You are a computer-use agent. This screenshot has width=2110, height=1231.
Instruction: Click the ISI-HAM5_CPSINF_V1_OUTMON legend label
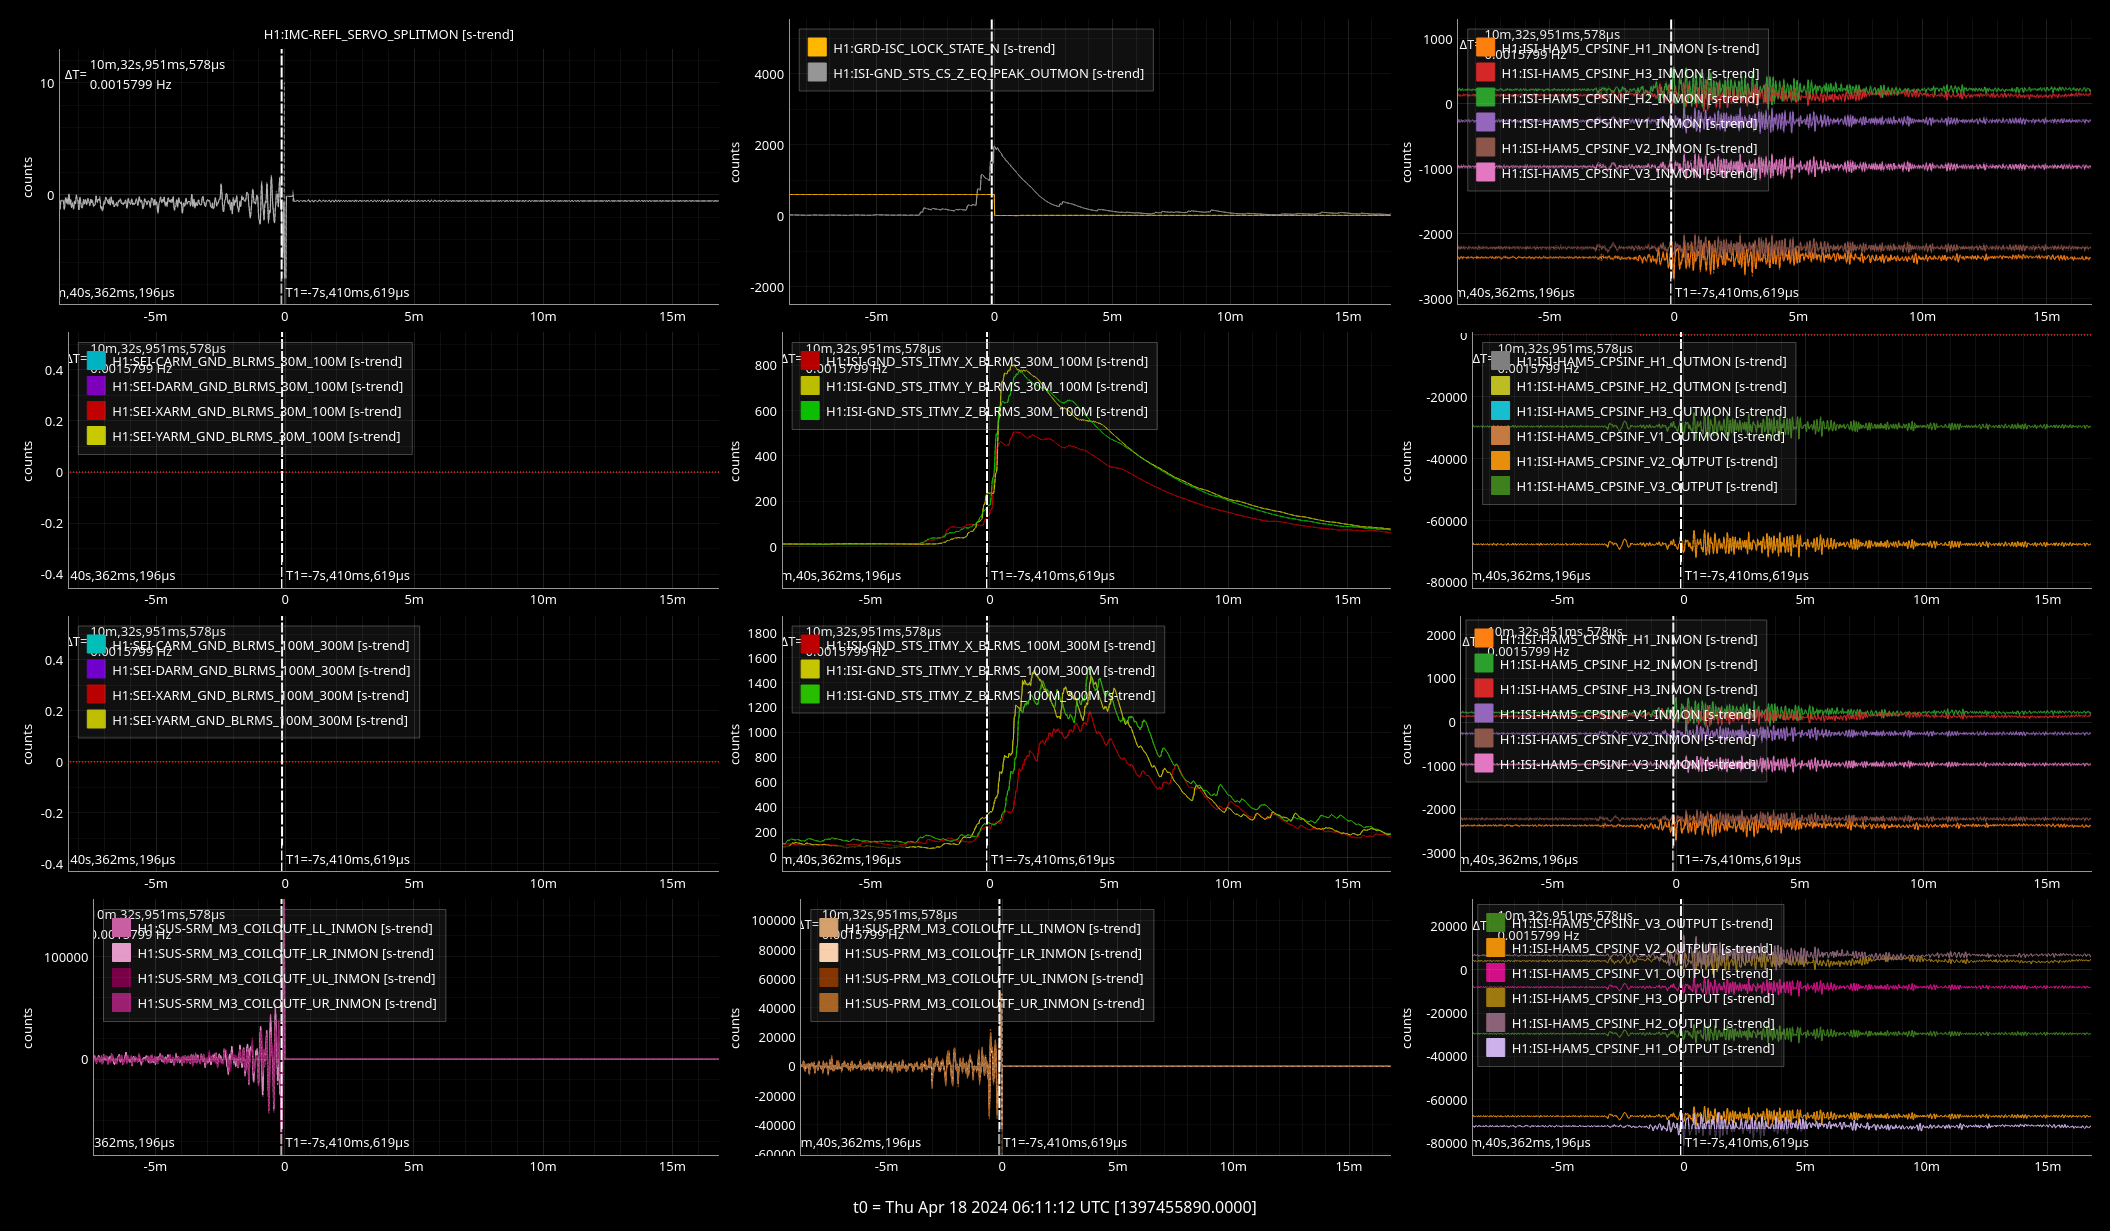[x=1650, y=436]
